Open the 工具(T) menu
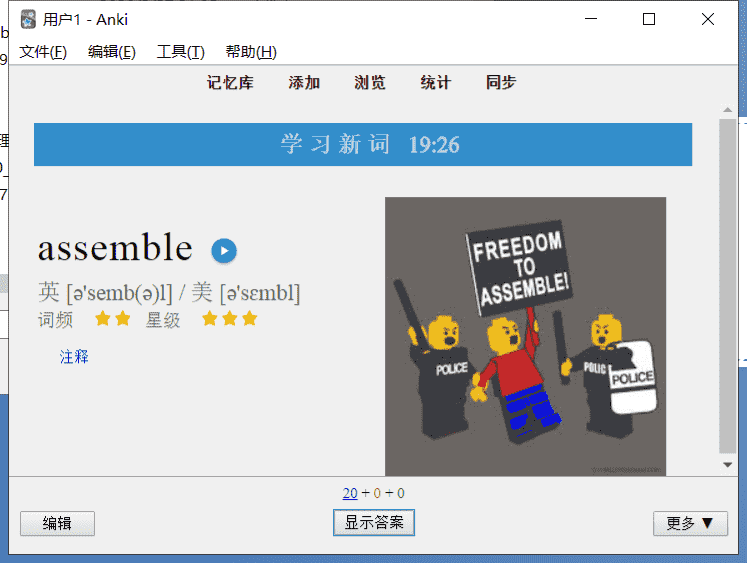Image resolution: width=747 pixels, height=563 pixels. pos(181,52)
